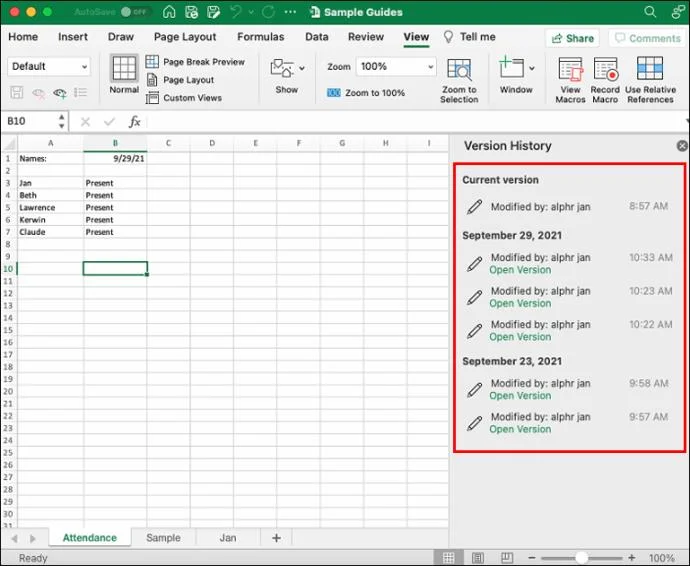This screenshot has width=690, height=566.
Task: Expand the Undo history dropdown arrow
Action: click(x=251, y=12)
